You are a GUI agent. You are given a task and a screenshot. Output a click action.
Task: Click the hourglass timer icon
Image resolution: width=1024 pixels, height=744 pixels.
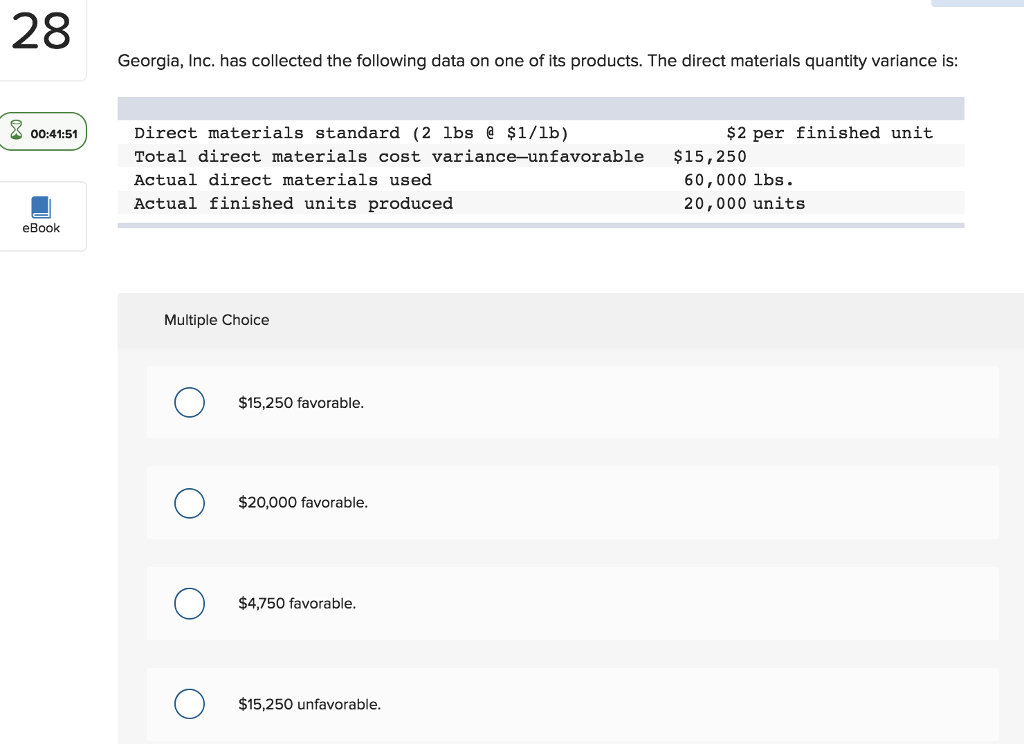click(x=16, y=132)
